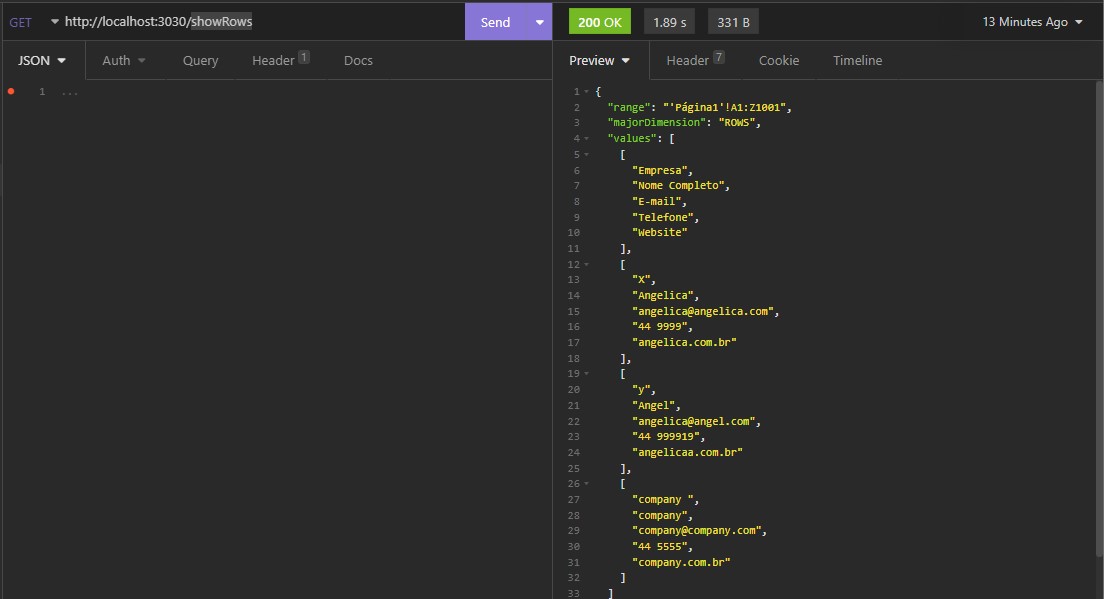This screenshot has height=599, width=1104.
Task: Open the "13 Minutes Ago" response history dropdown
Action: pos(1030,21)
